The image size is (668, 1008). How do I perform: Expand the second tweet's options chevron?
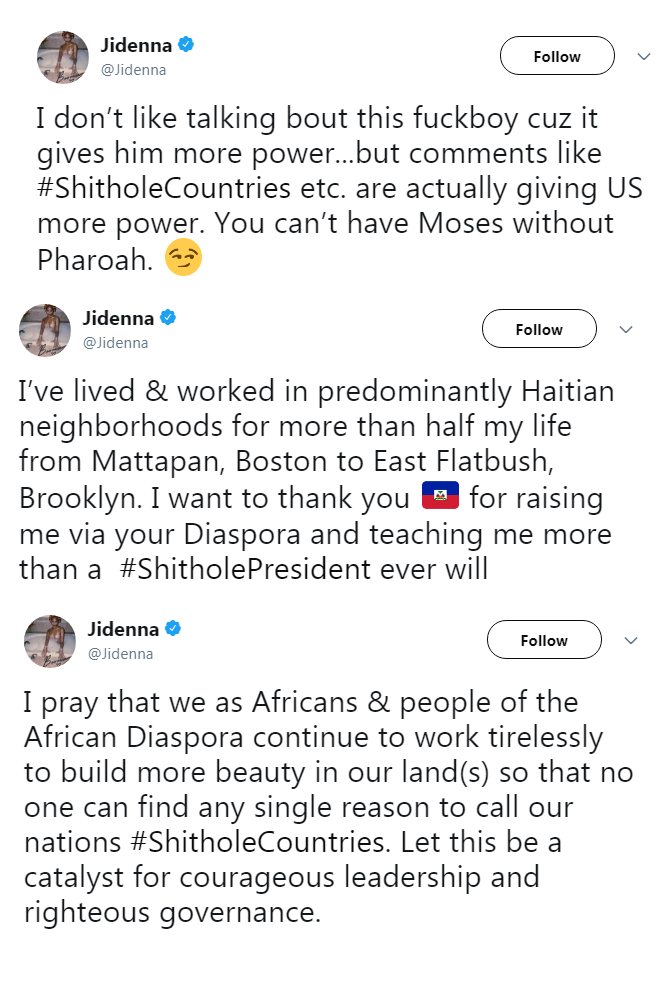(x=626, y=329)
